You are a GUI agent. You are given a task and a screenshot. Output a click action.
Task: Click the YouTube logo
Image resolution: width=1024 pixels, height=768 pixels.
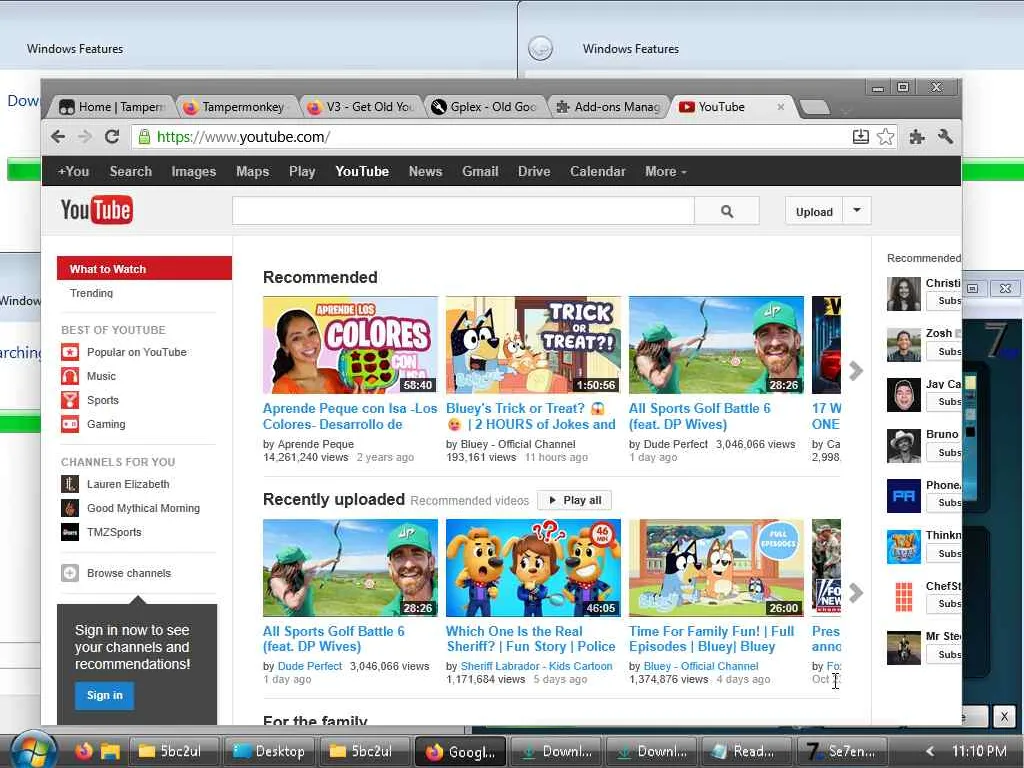(x=97, y=210)
